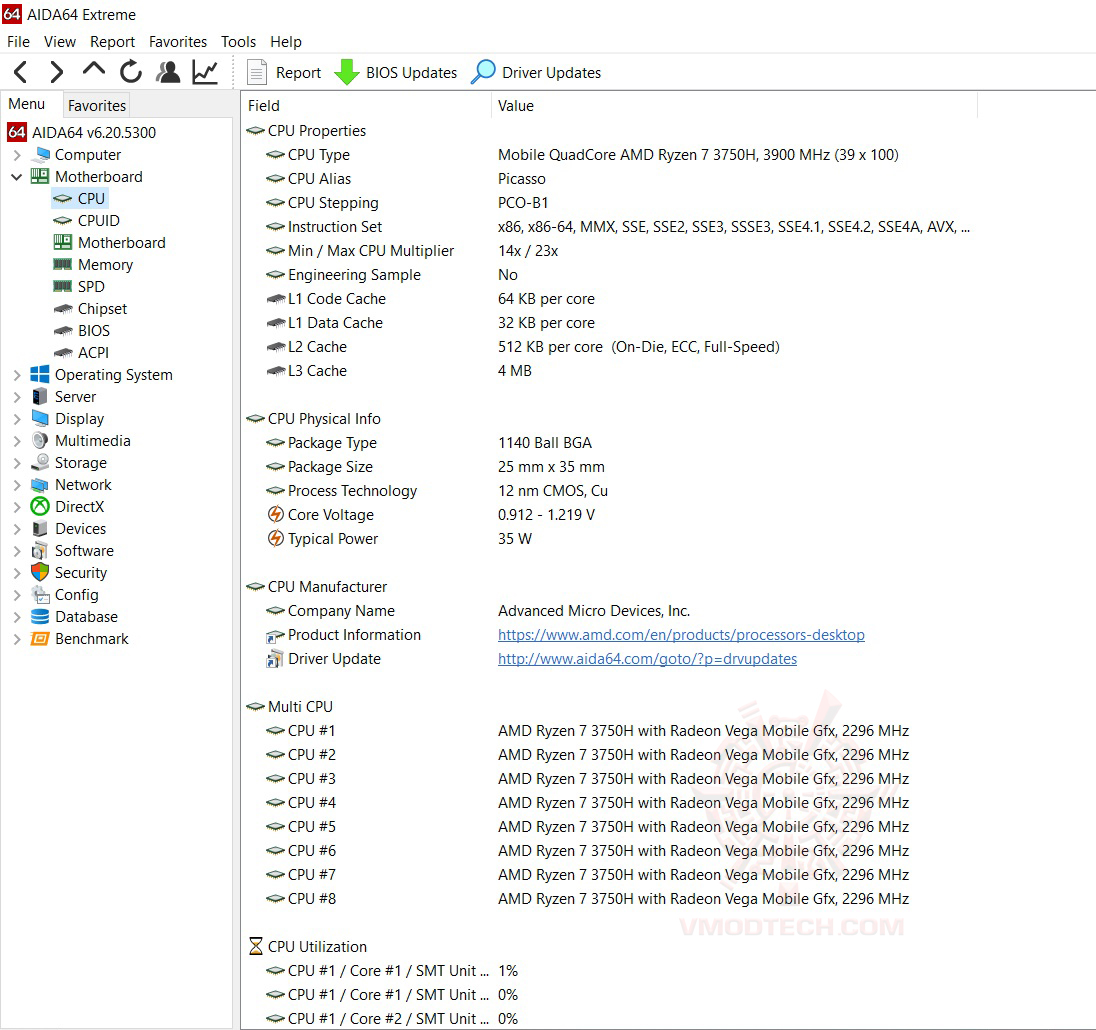The height and width of the screenshot is (1030, 1096).
Task: Select the CPU #8 row
Action: [x=608, y=899]
